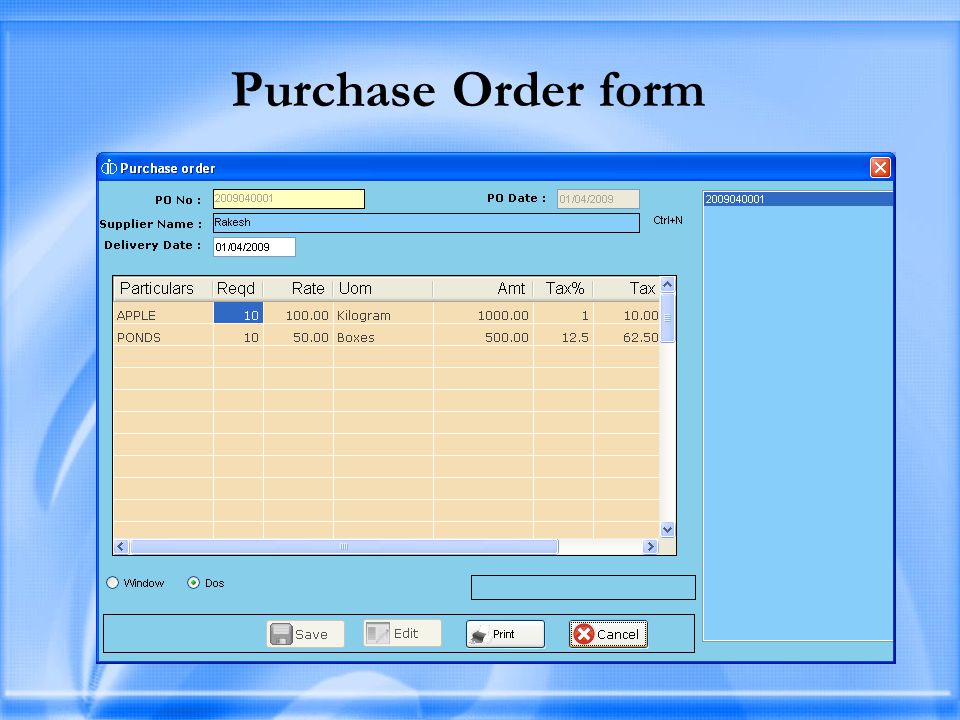
Task: Click the Reqd cell of the PONDS row
Action: point(238,337)
